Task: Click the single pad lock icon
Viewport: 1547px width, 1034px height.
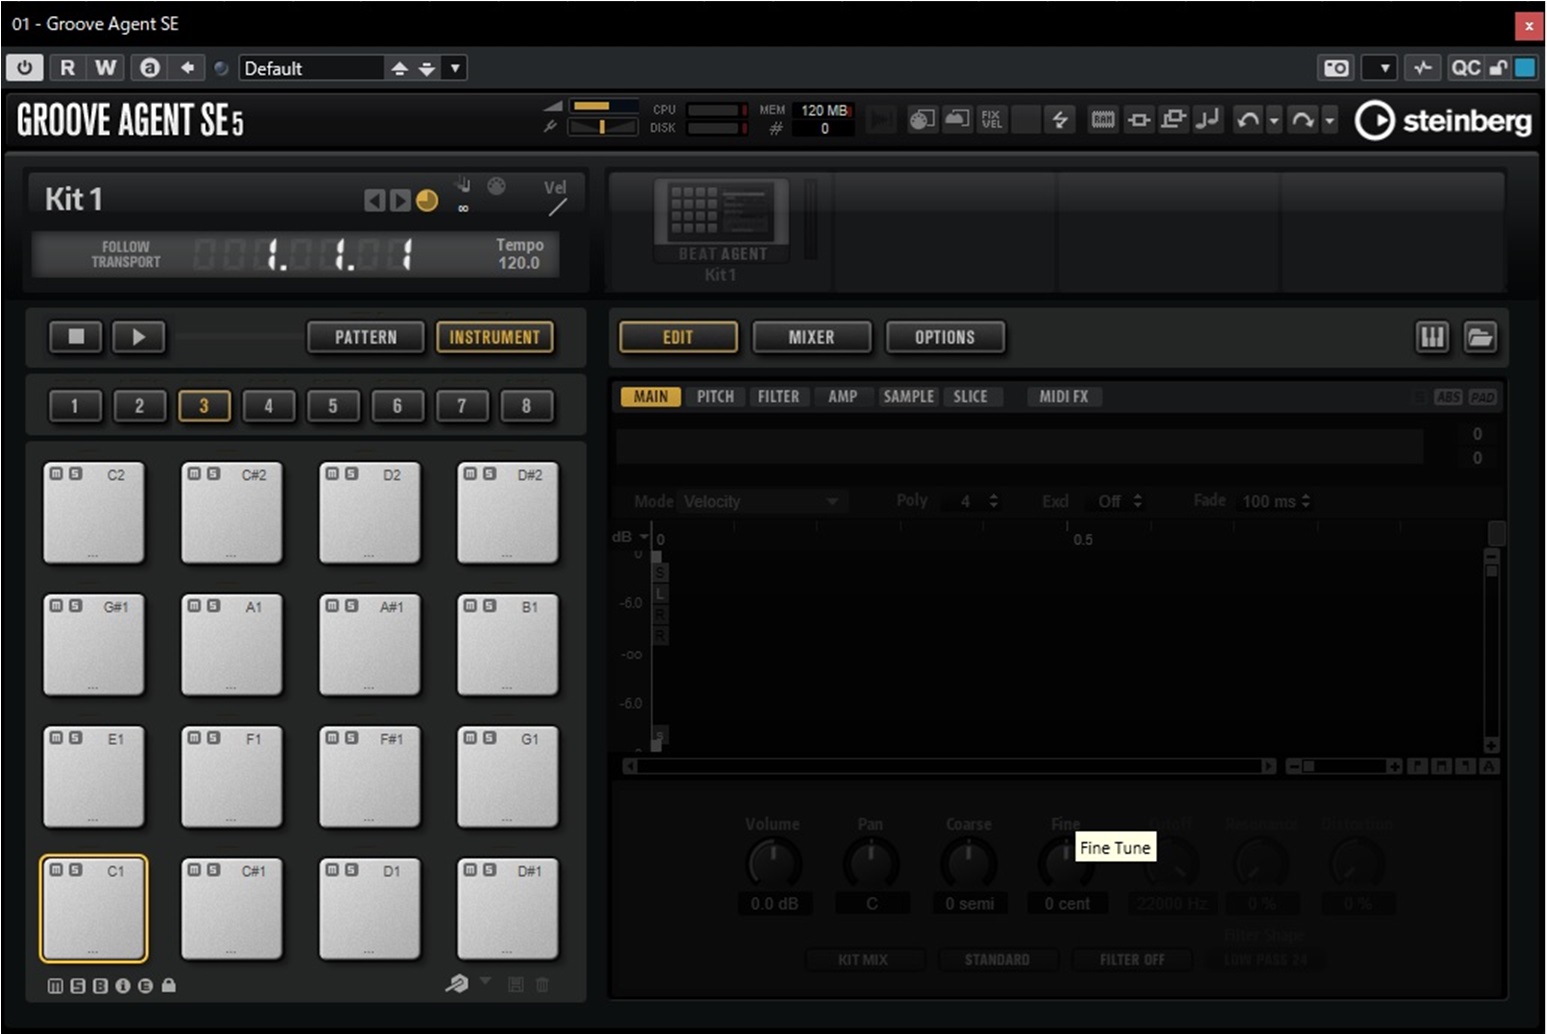Action: pyautogui.click(x=1138, y=120)
